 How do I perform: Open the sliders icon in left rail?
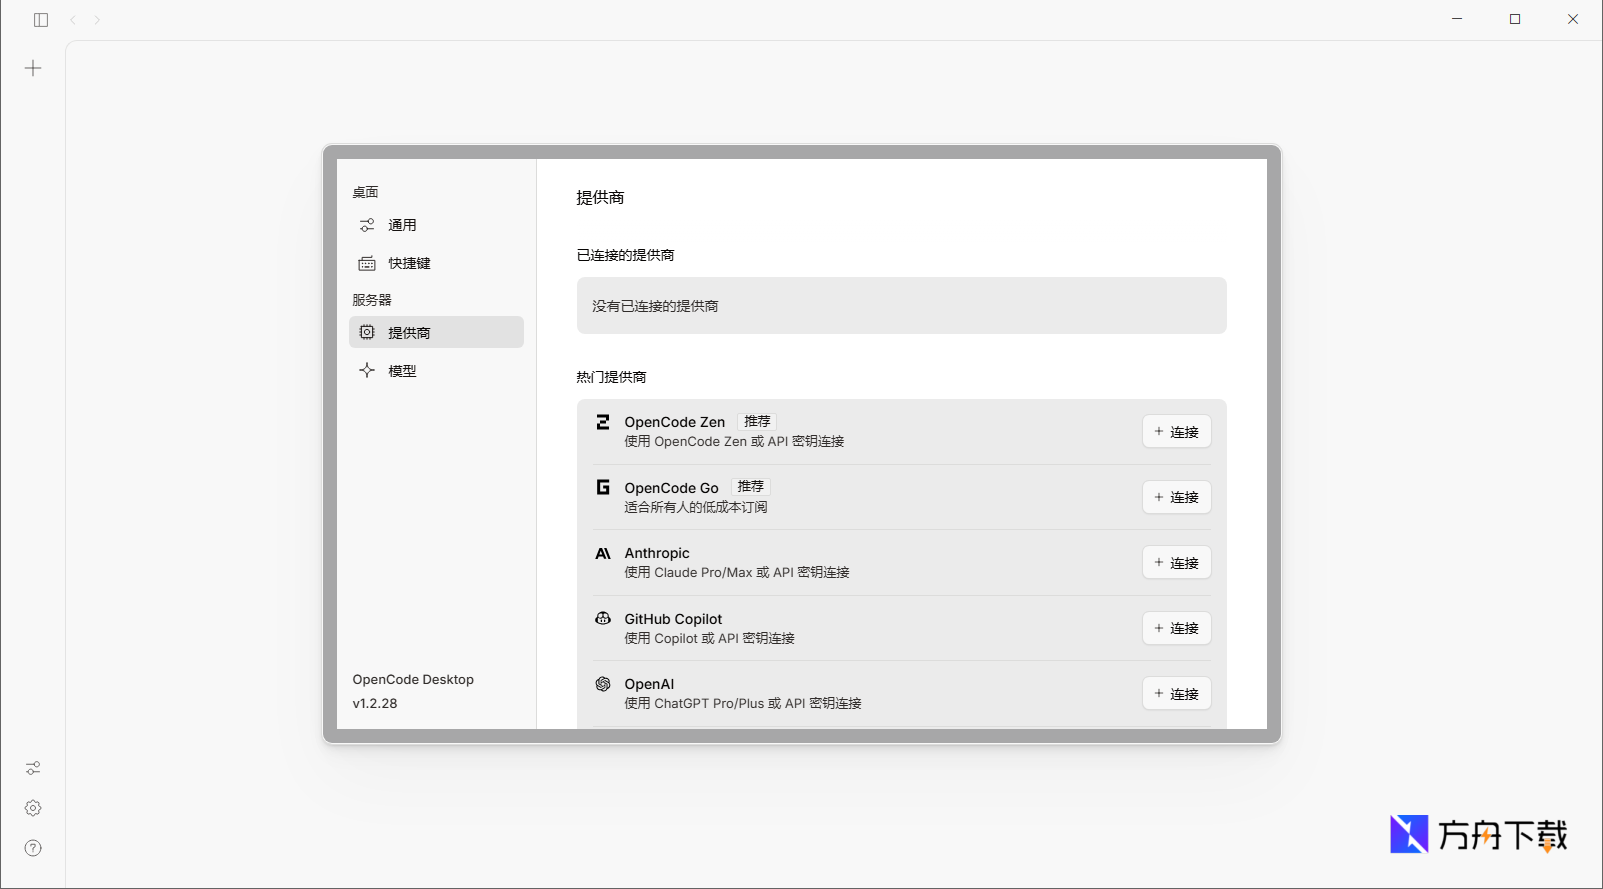(x=33, y=768)
